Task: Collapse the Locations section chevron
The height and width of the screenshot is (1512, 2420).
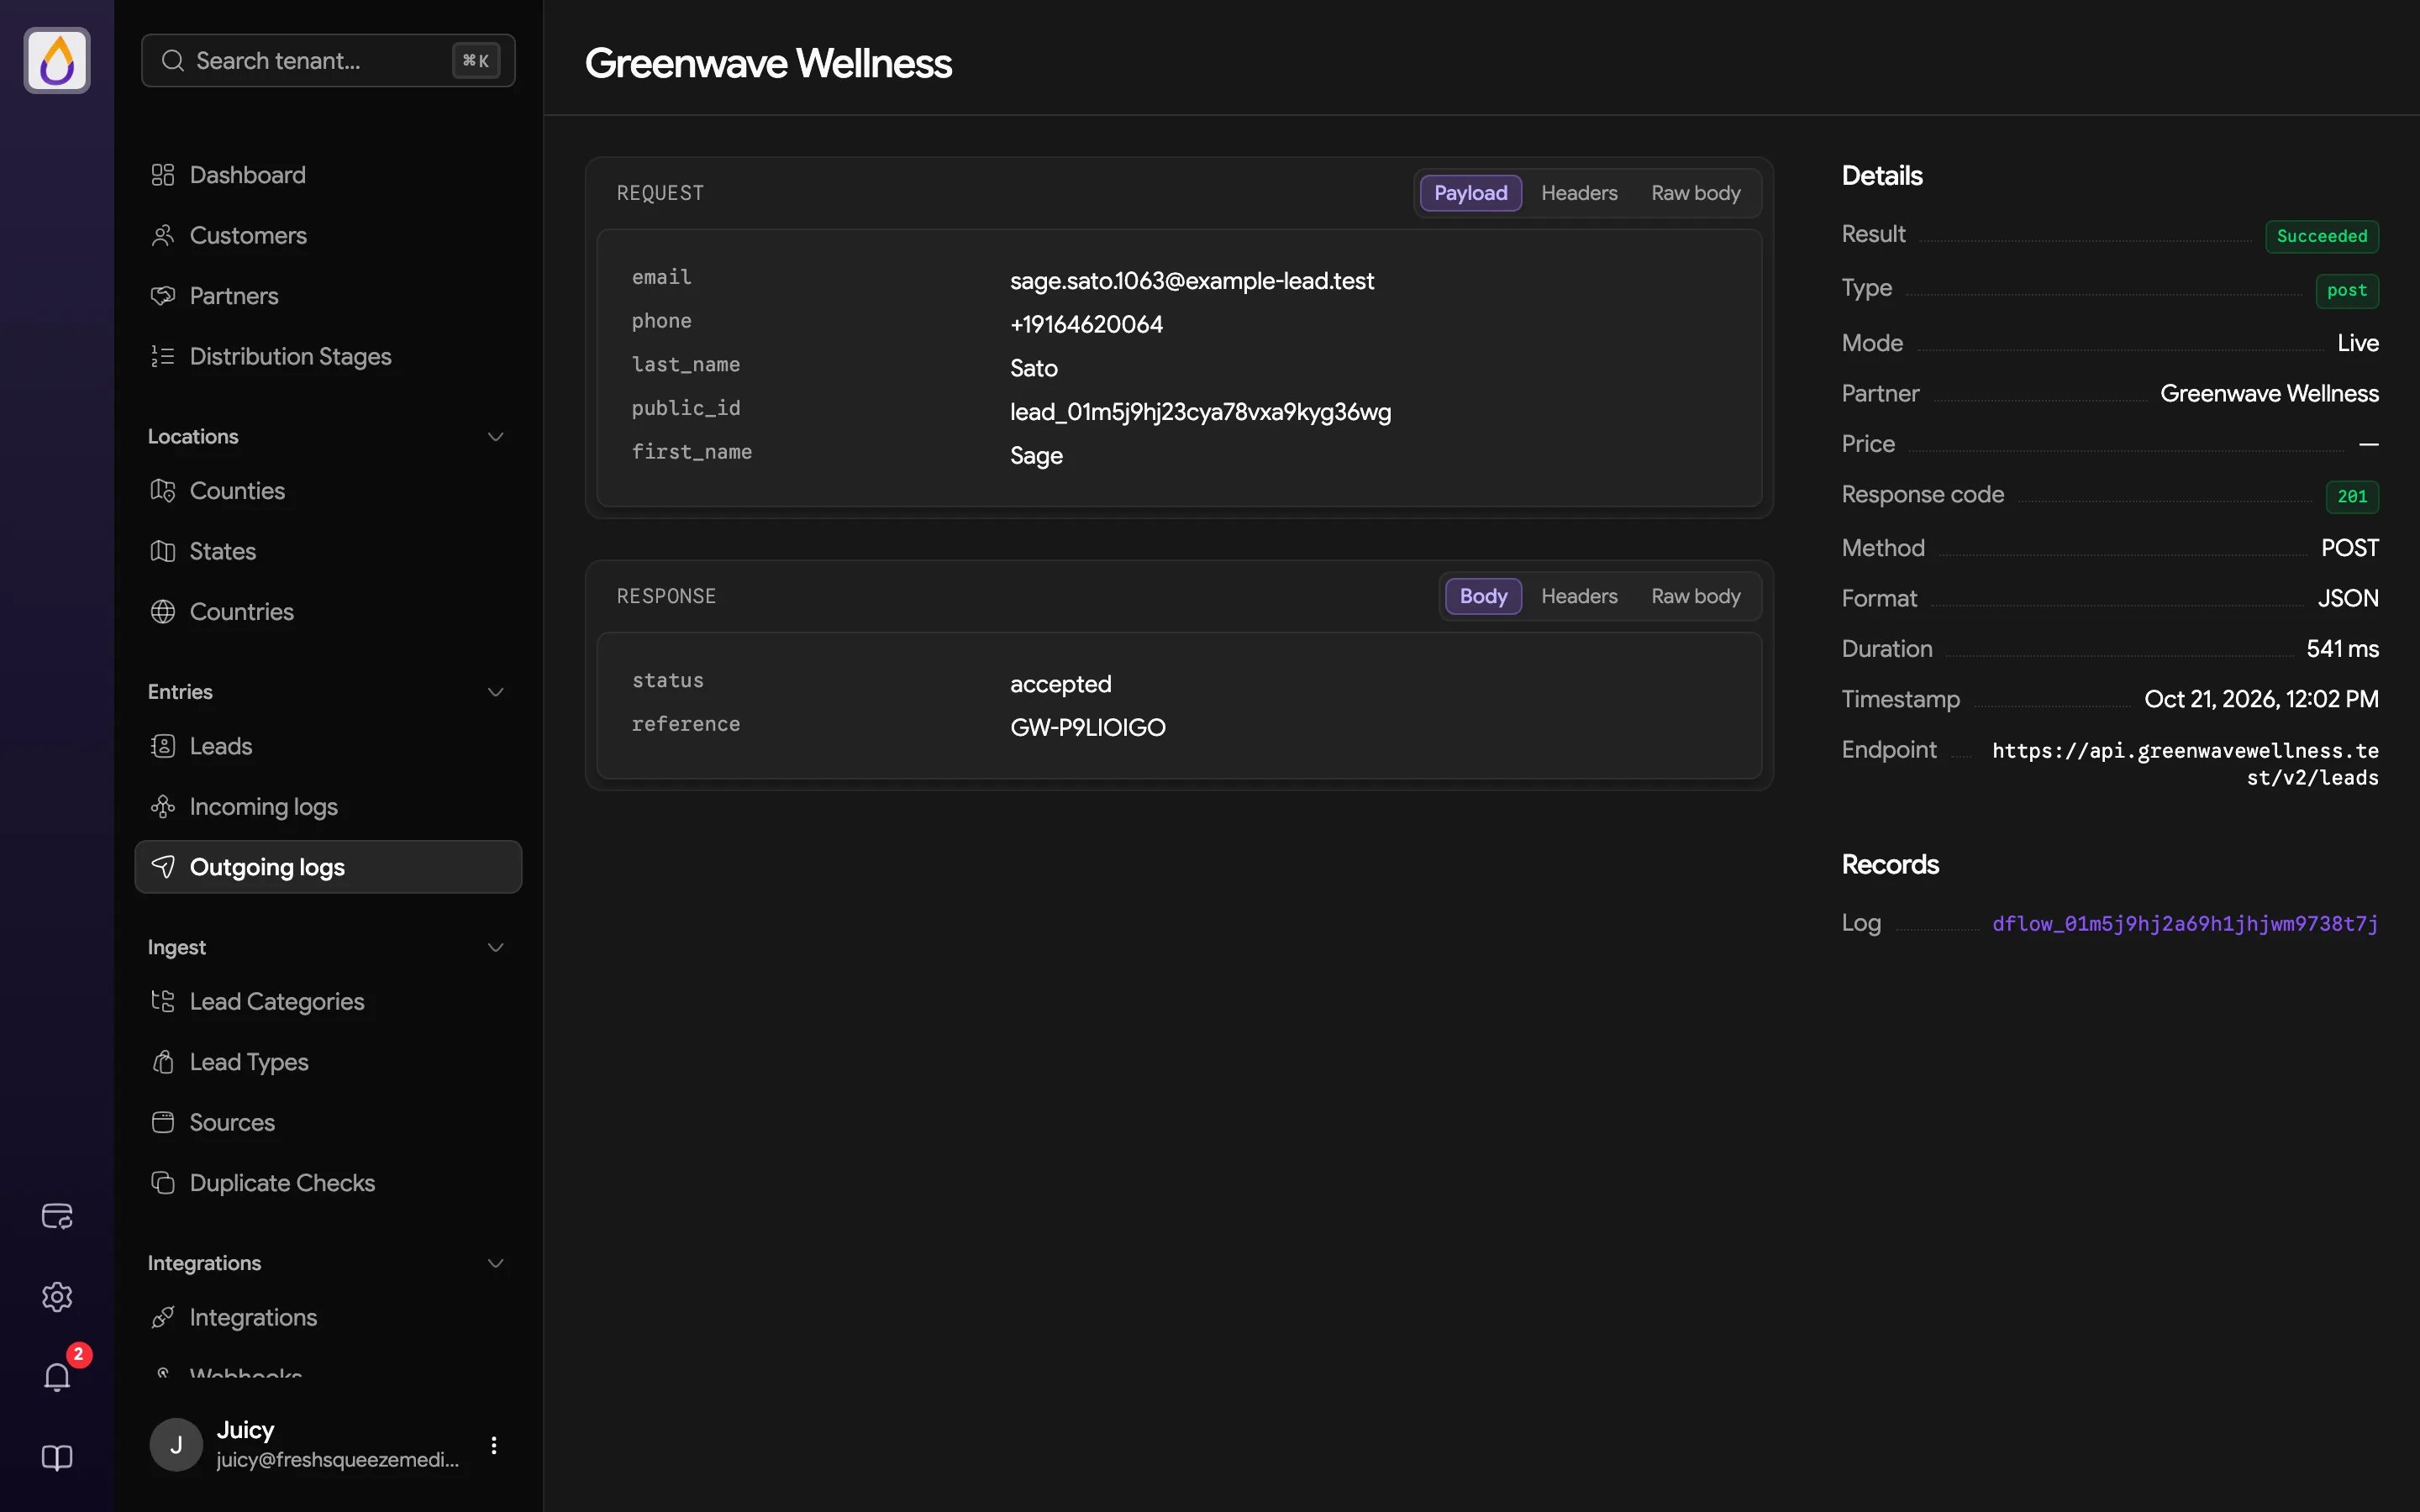Action: click(495, 437)
